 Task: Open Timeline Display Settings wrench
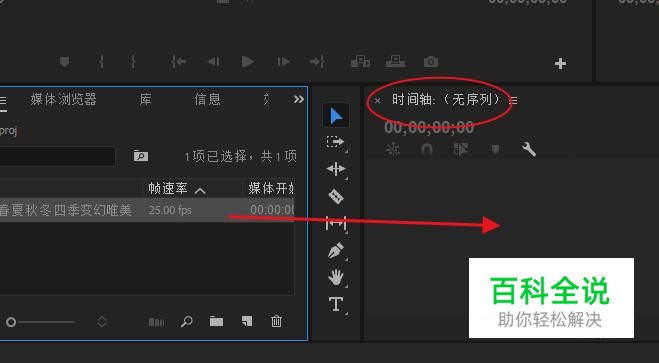click(x=529, y=149)
